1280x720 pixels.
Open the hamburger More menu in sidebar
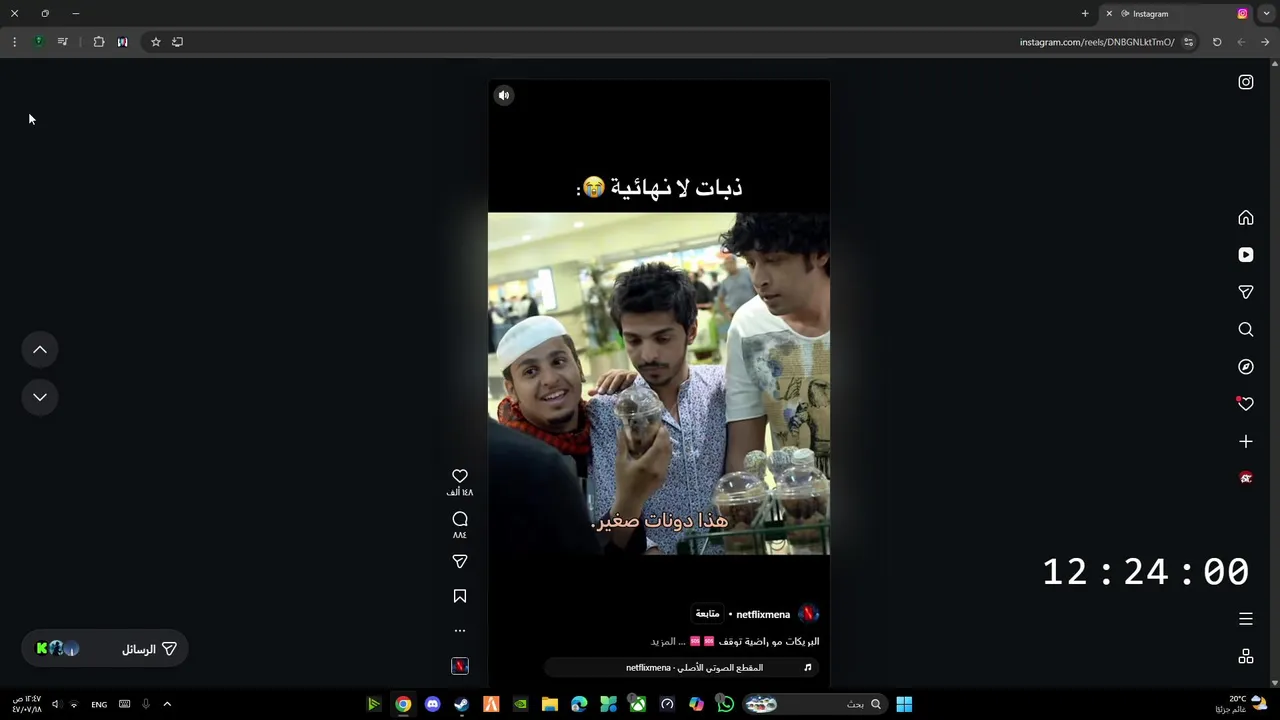click(1246, 619)
